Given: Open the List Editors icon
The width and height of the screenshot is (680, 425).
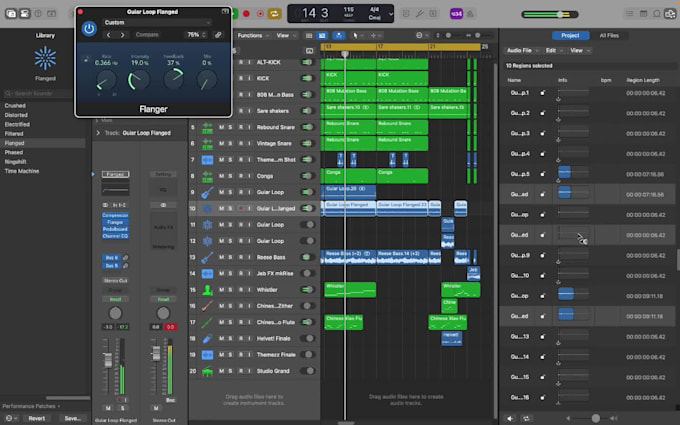Looking at the screenshot, I should (630, 14).
